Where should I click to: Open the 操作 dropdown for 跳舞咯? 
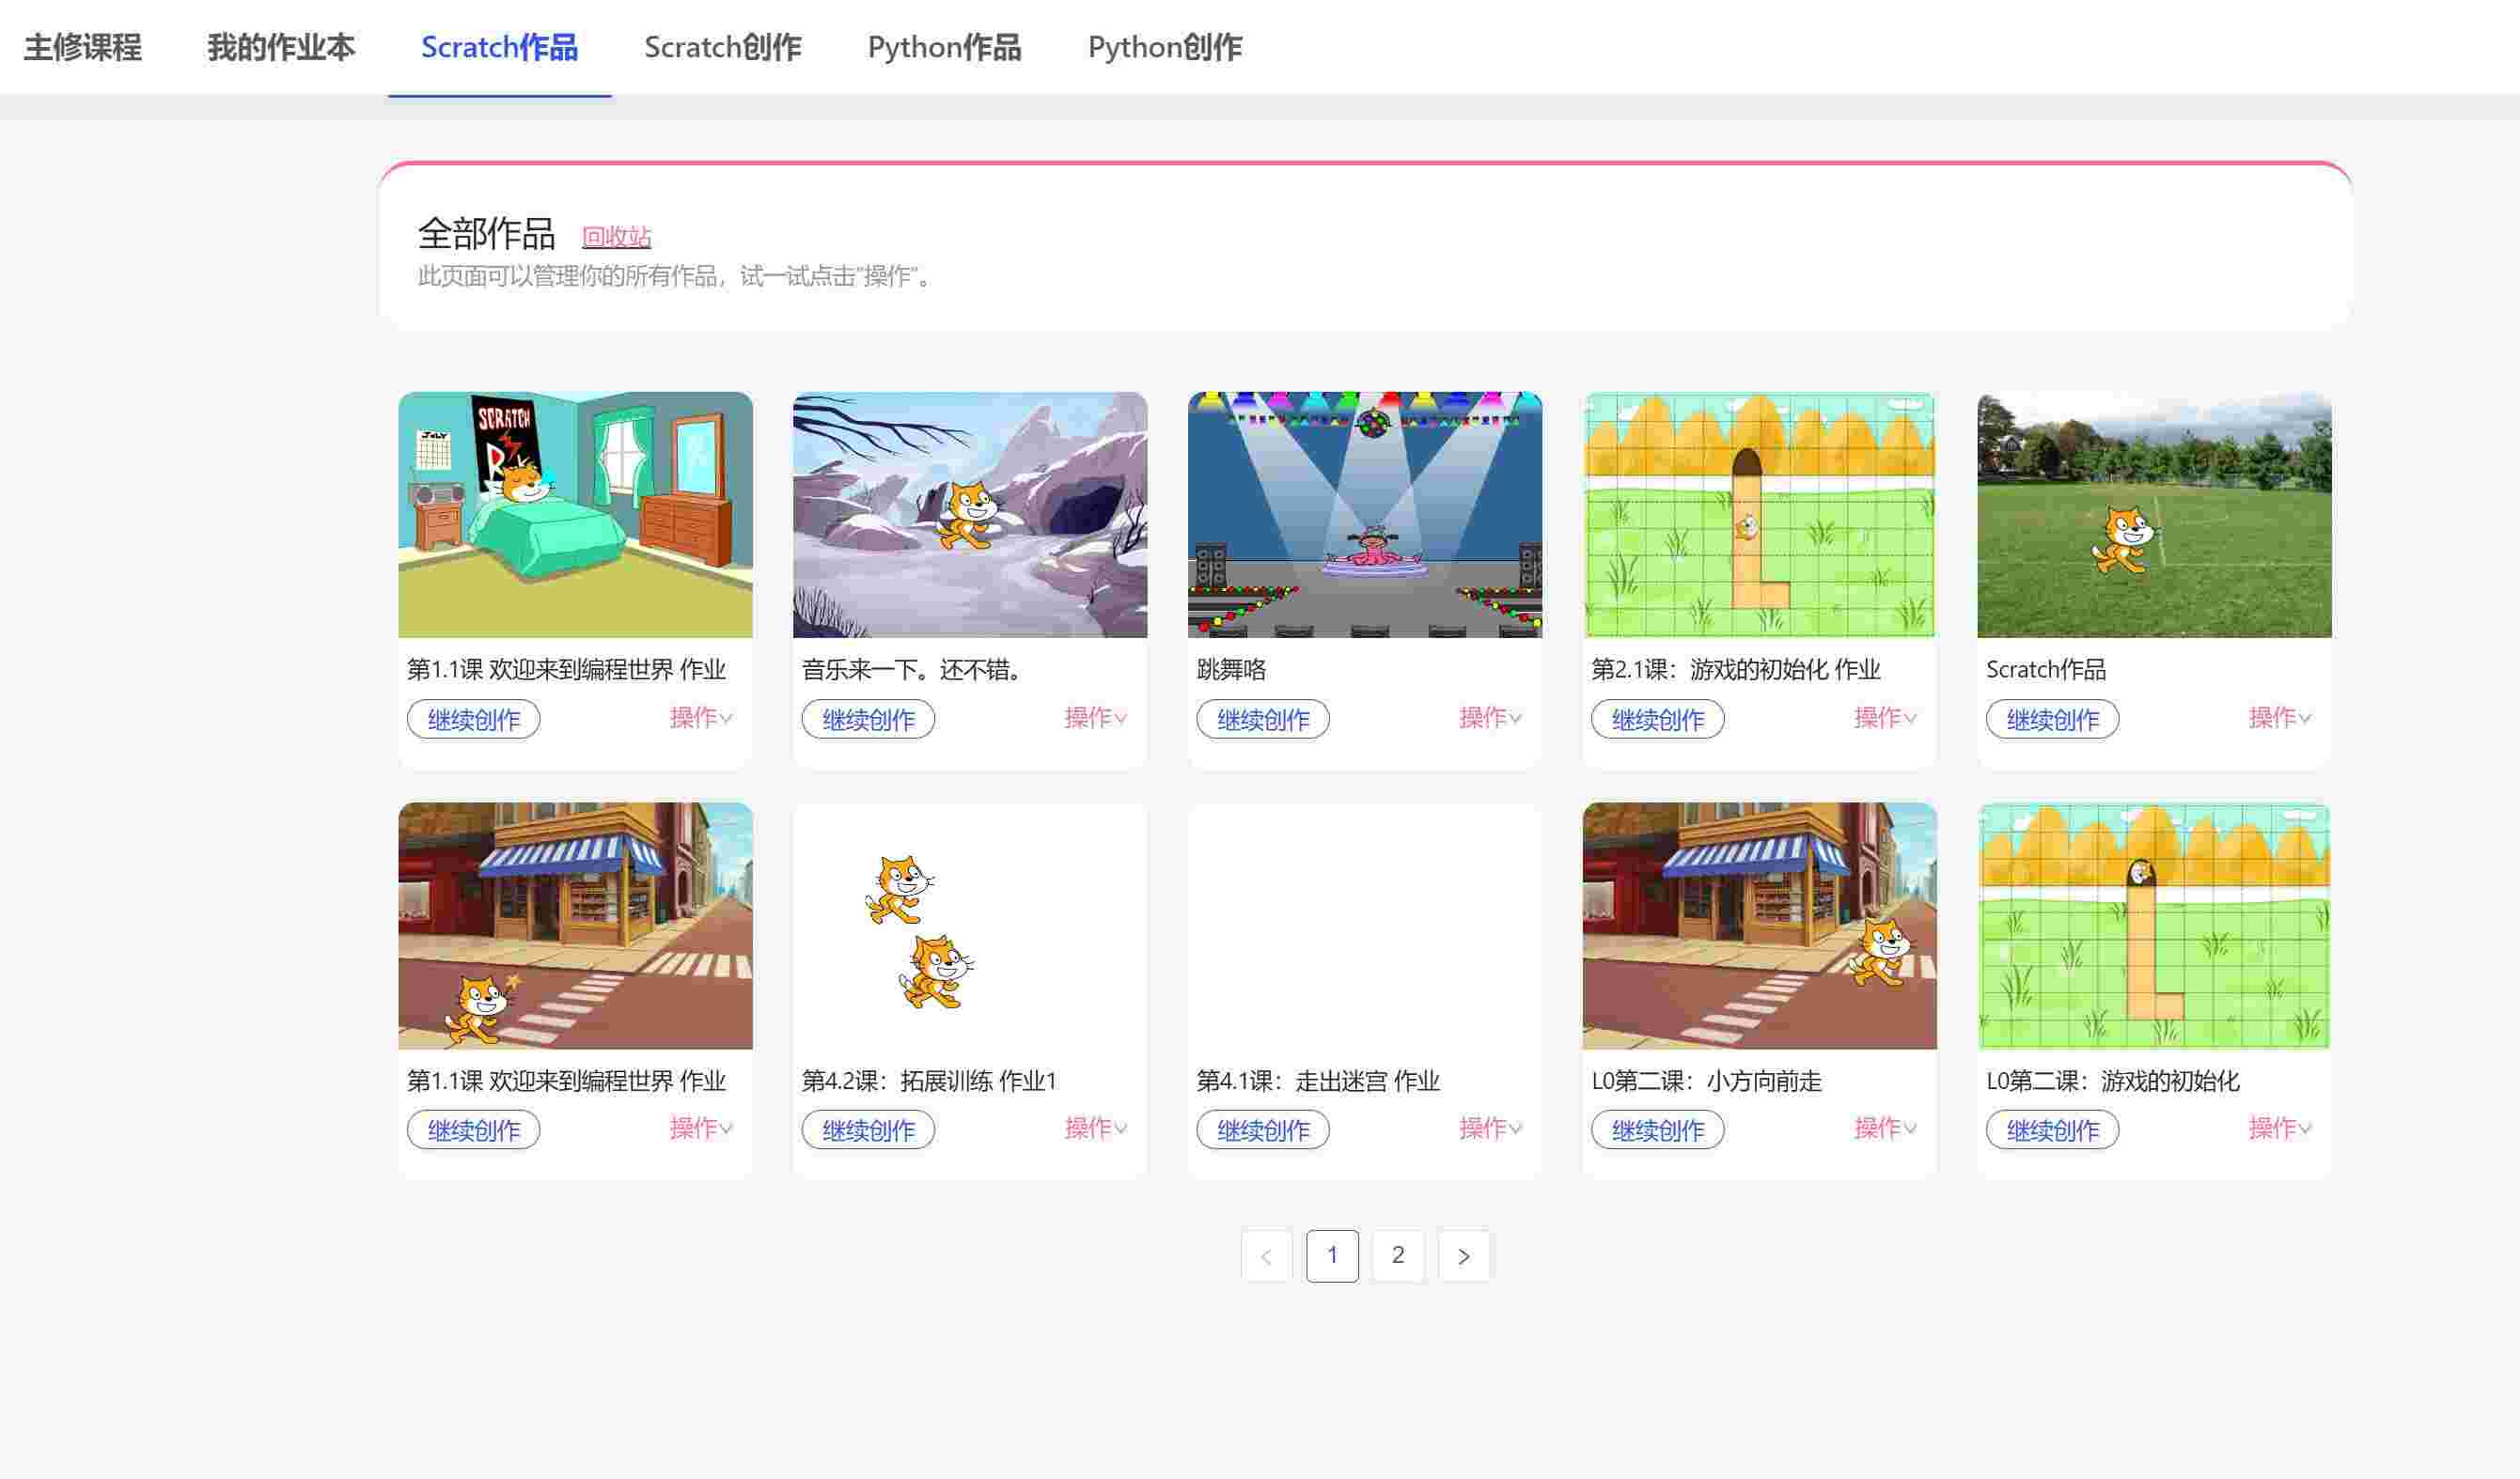click(1490, 717)
